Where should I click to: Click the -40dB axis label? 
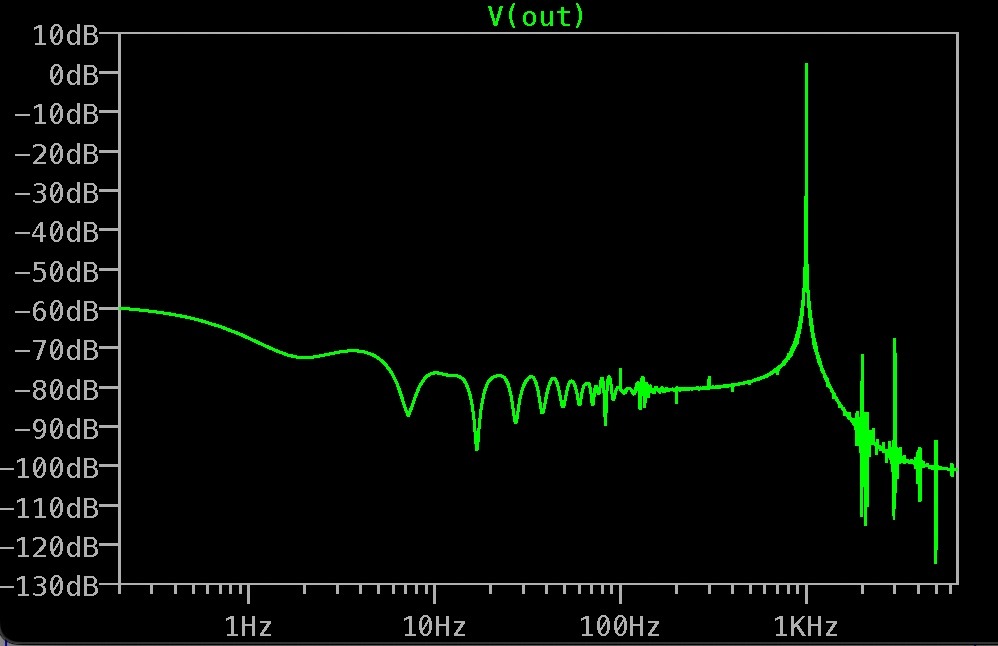click(x=57, y=232)
